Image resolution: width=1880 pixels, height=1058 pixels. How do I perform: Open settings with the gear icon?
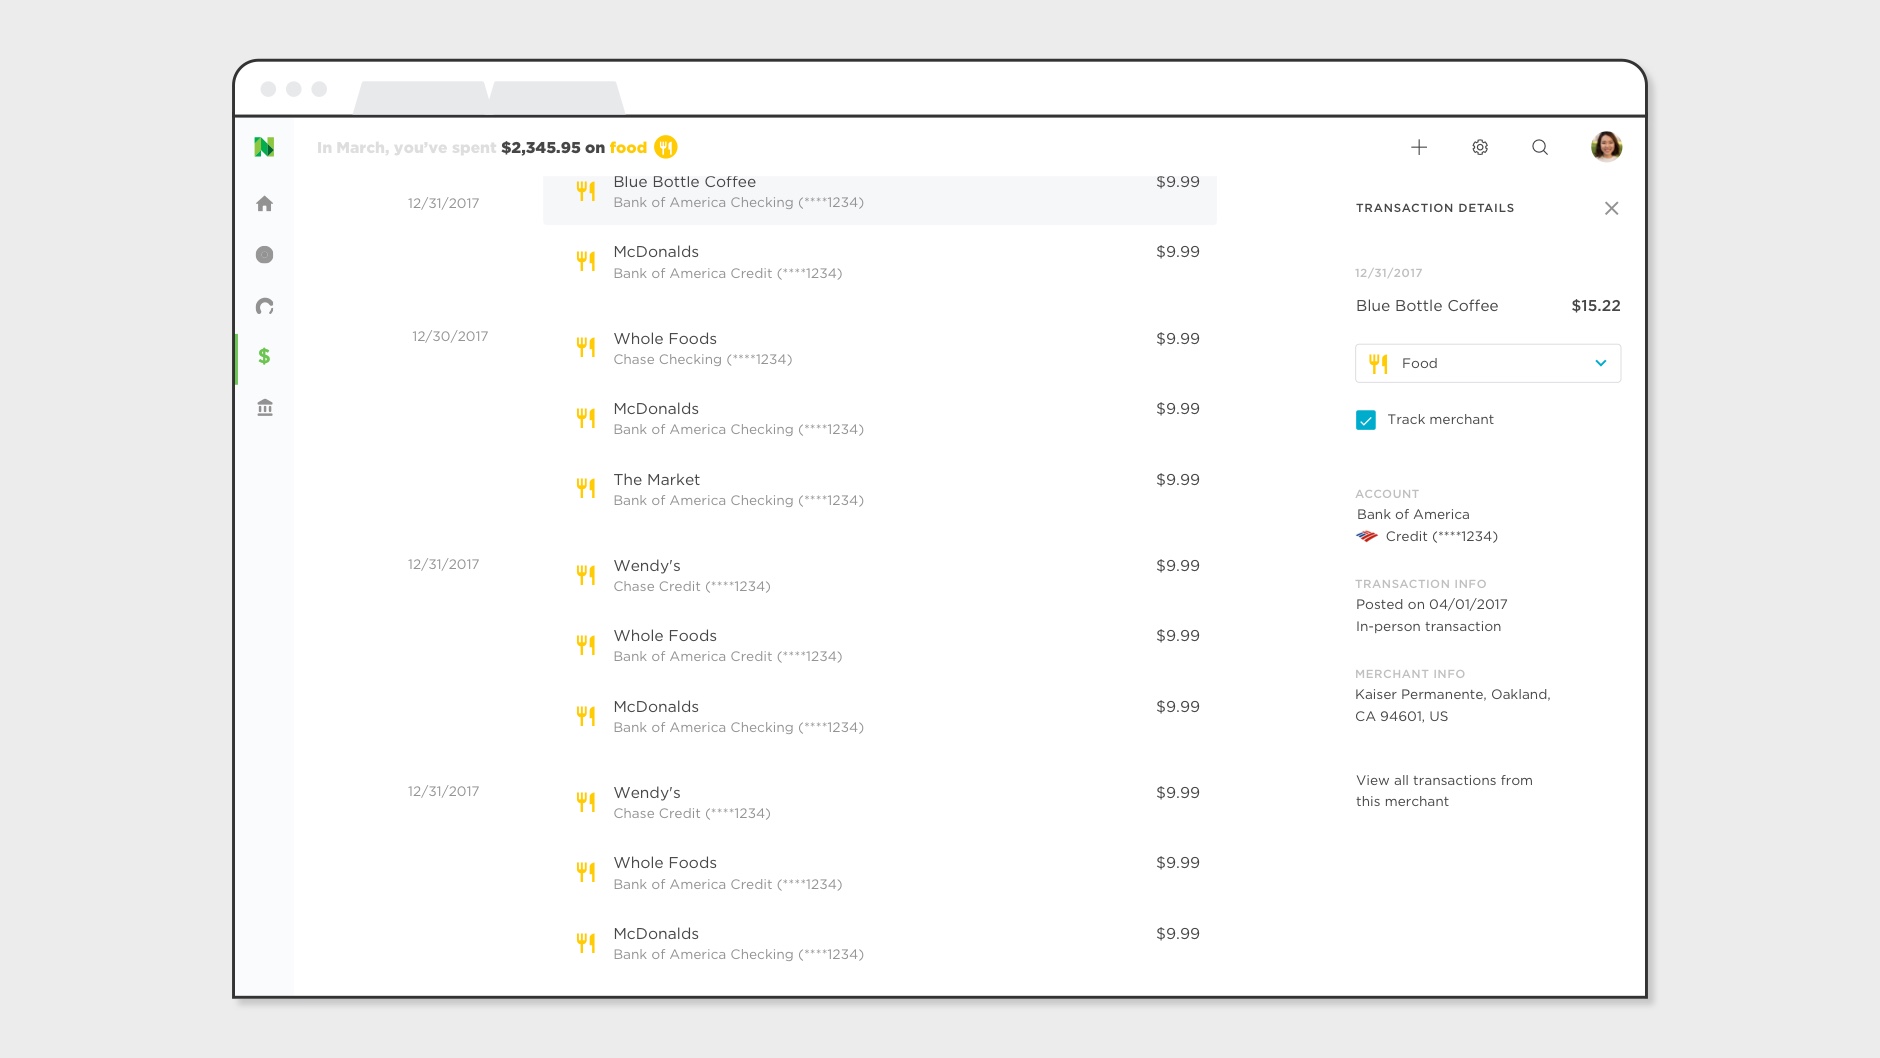pyautogui.click(x=1480, y=147)
